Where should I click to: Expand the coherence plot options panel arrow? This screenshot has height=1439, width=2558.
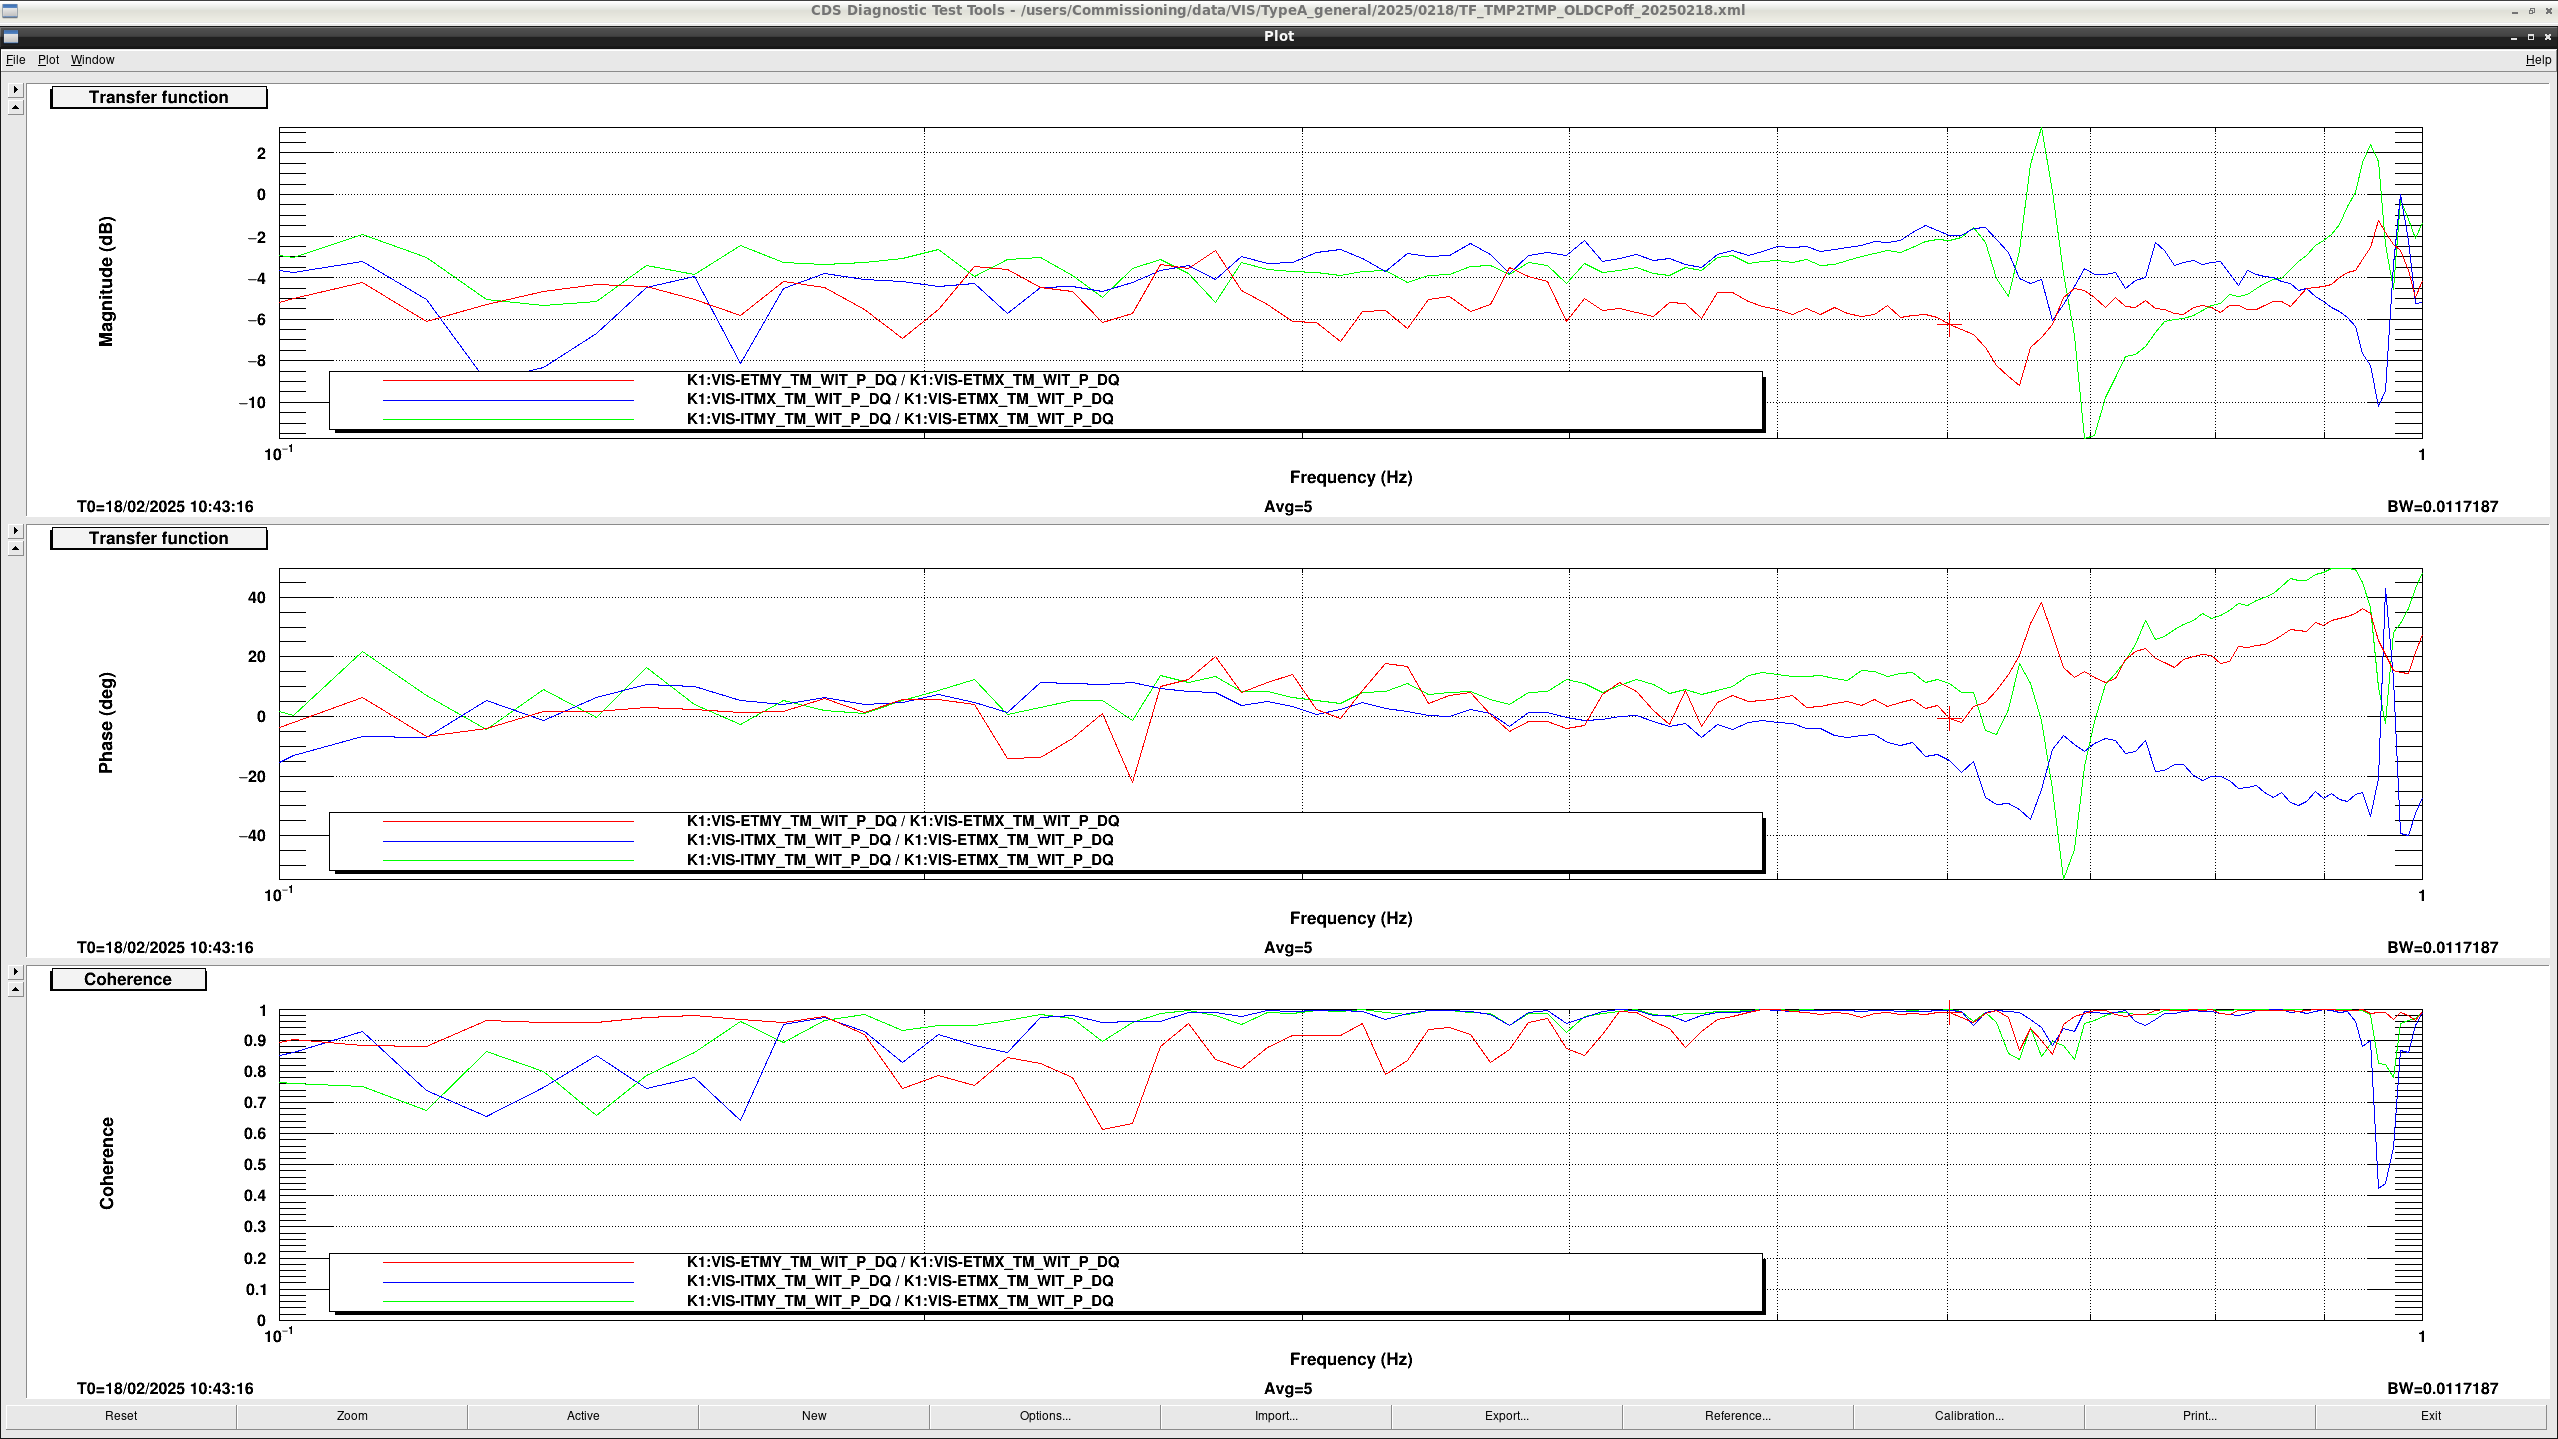click(x=15, y=972)
